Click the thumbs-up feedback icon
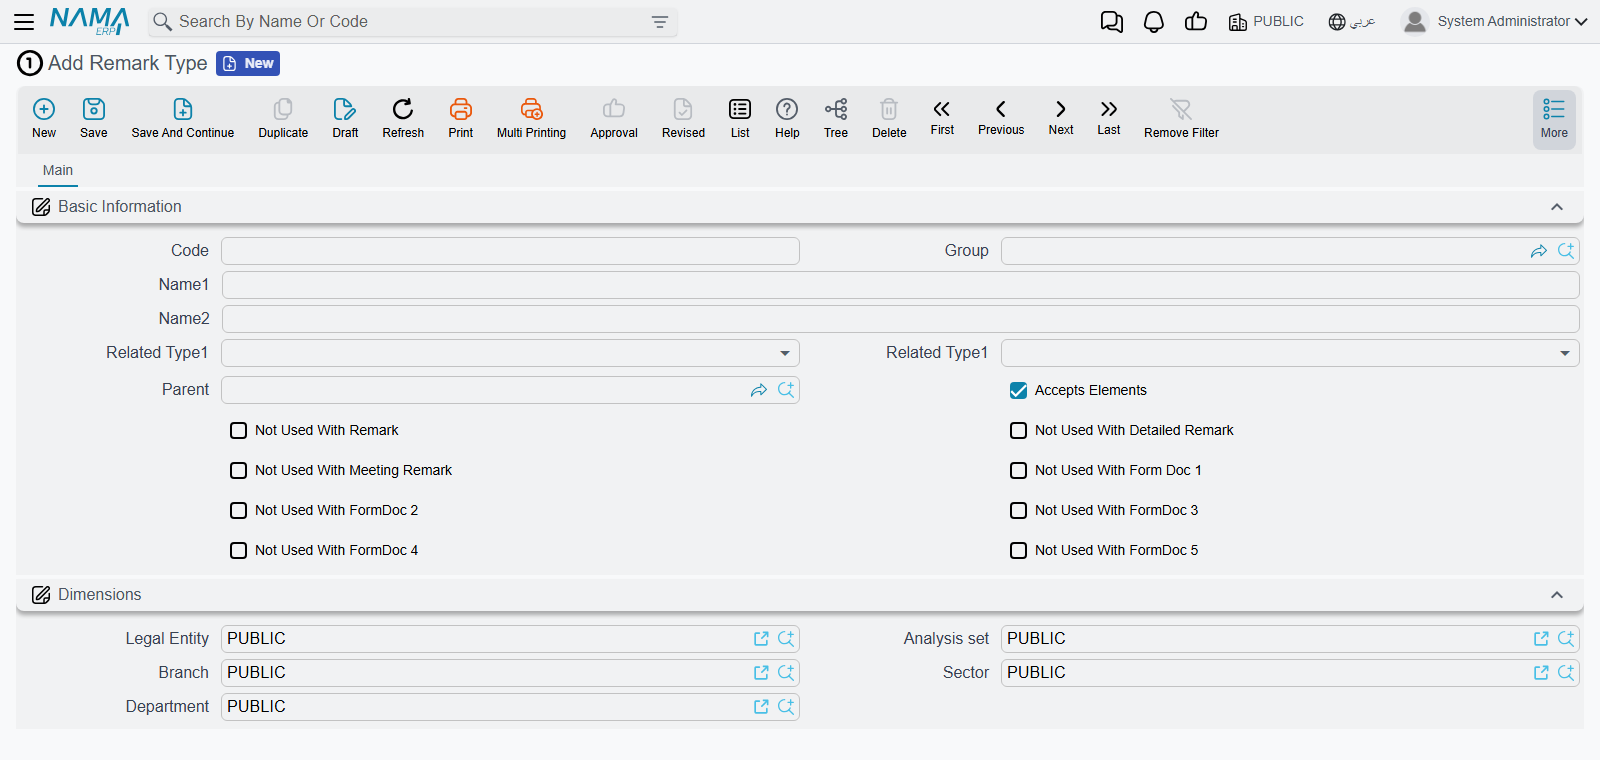 coord(1196,22)
